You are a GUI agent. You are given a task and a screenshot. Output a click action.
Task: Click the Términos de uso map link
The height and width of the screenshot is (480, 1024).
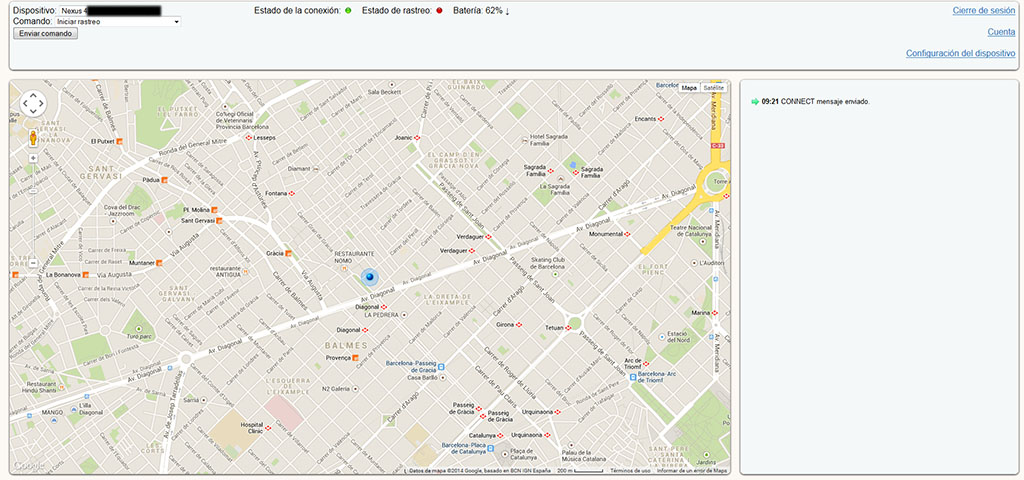coord(630,470)
